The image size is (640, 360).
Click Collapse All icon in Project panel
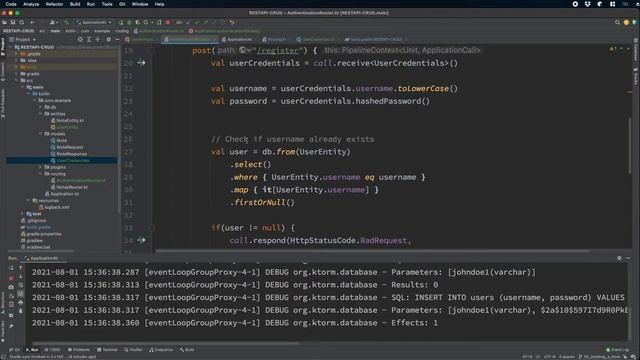point(98,40)
